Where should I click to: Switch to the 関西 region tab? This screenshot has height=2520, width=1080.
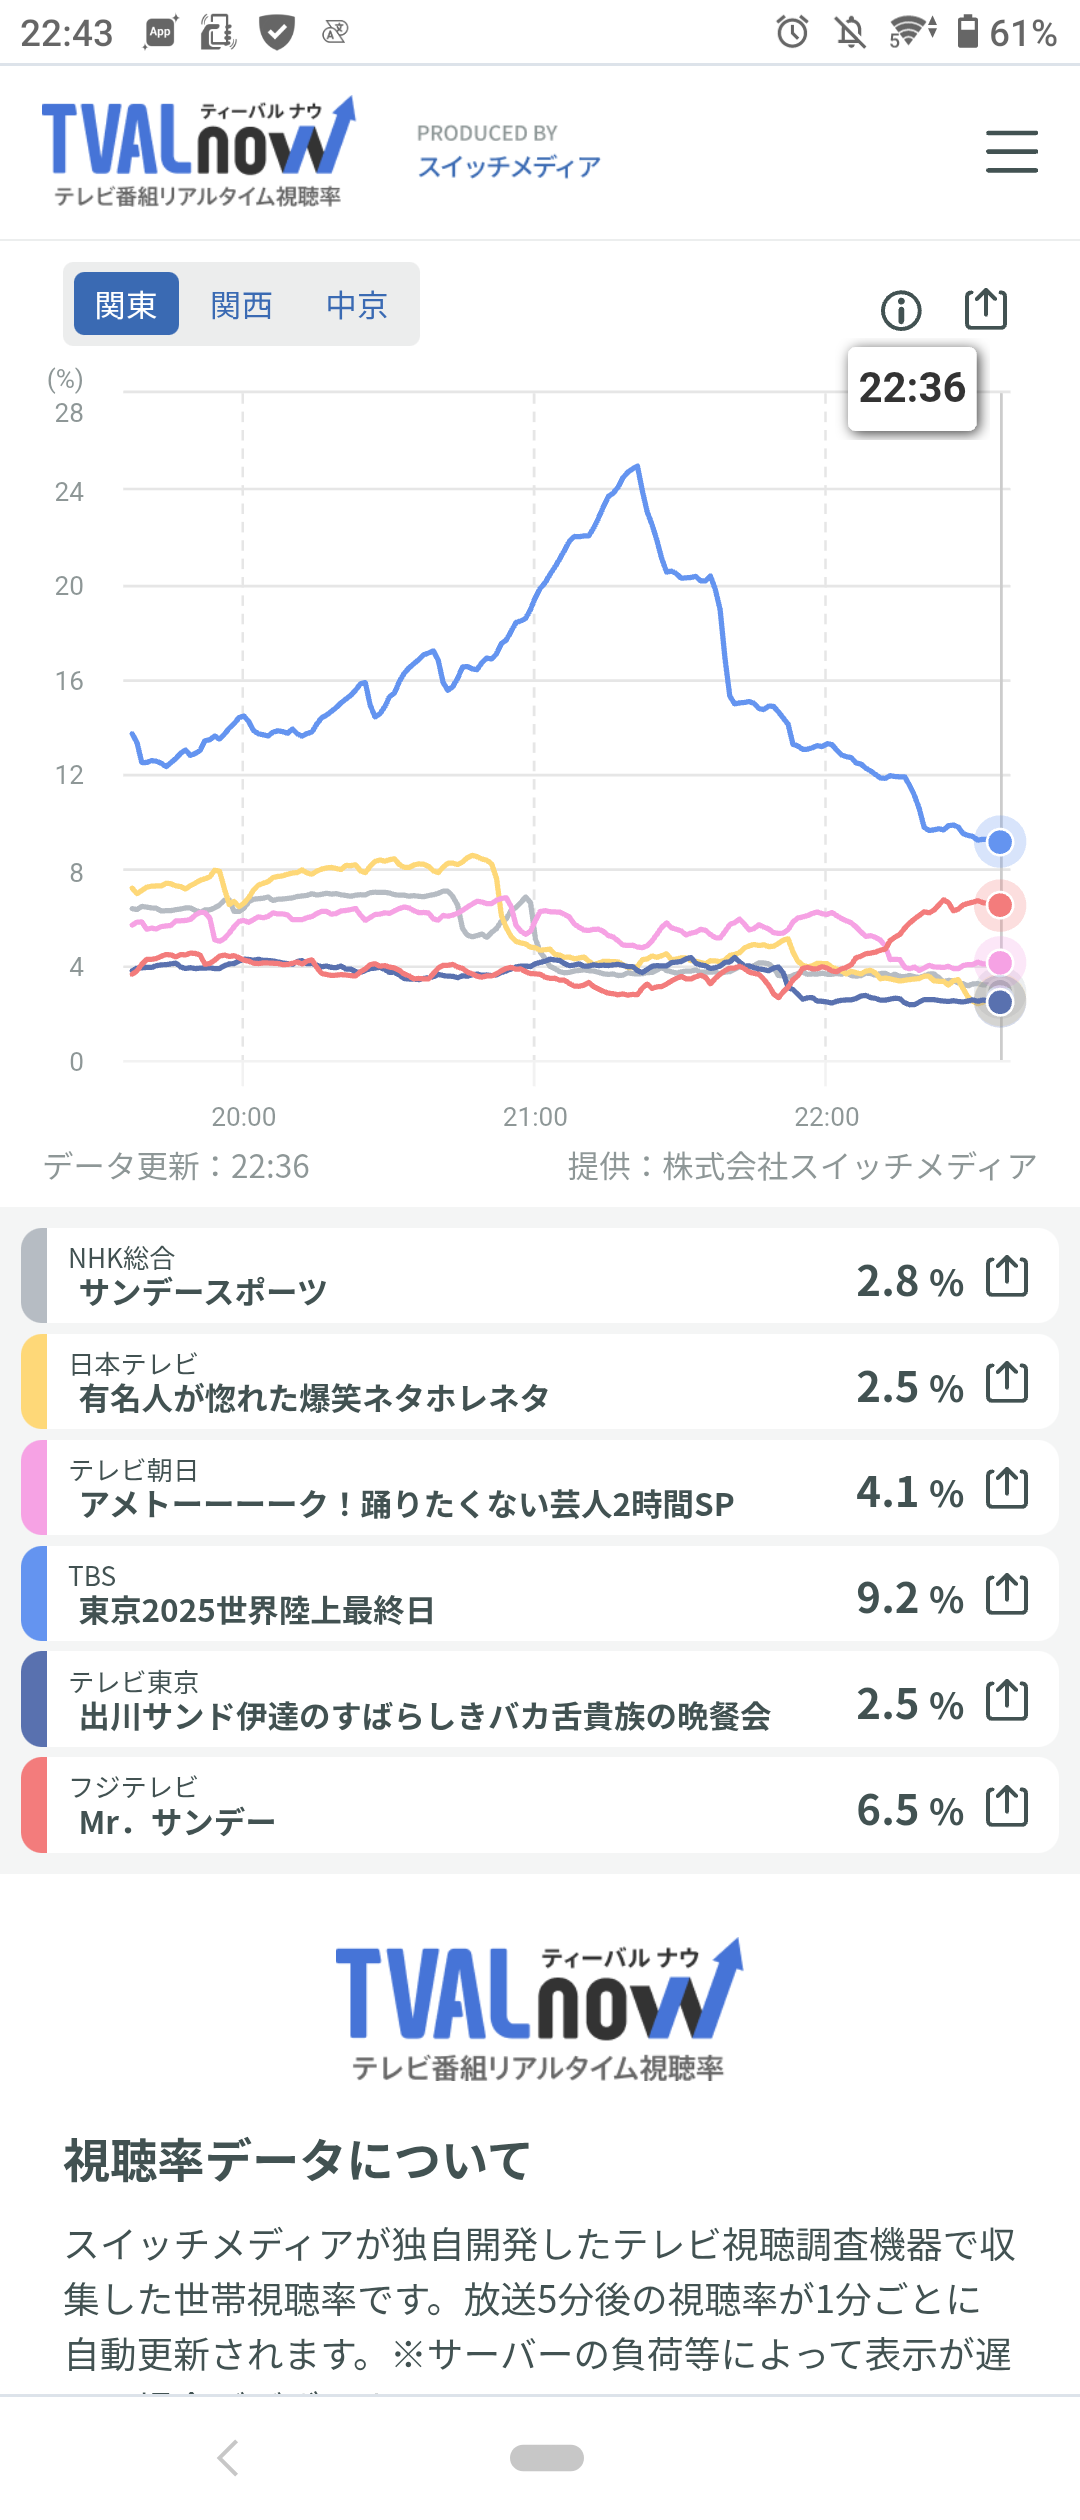241,304
